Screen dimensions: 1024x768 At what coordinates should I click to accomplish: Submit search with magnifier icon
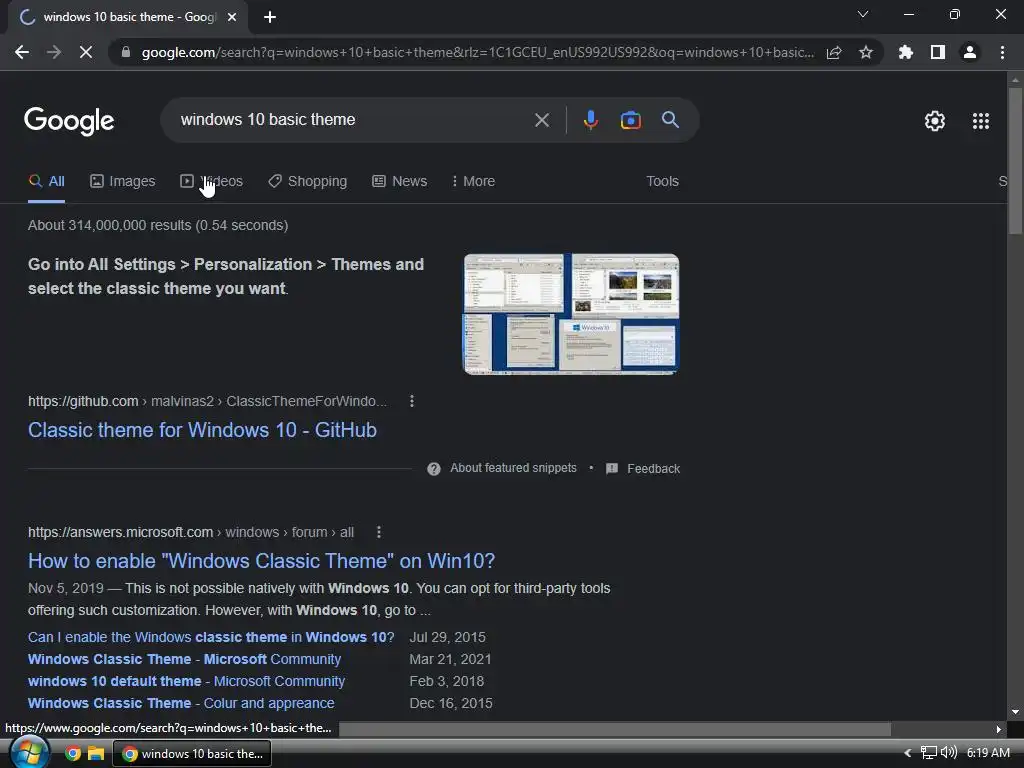pos(671,120)
